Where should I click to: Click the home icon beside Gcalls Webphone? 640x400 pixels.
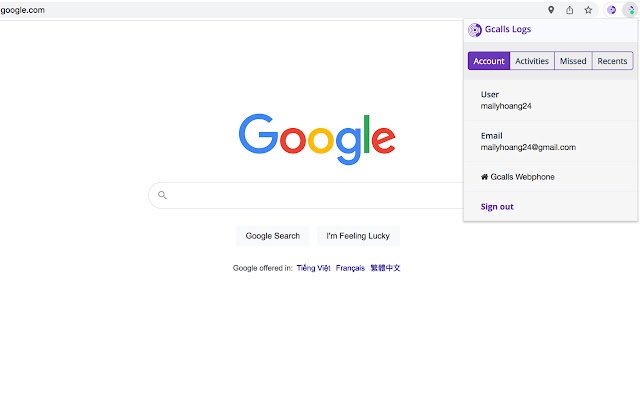pyautogui.click(x=484, y=177)
